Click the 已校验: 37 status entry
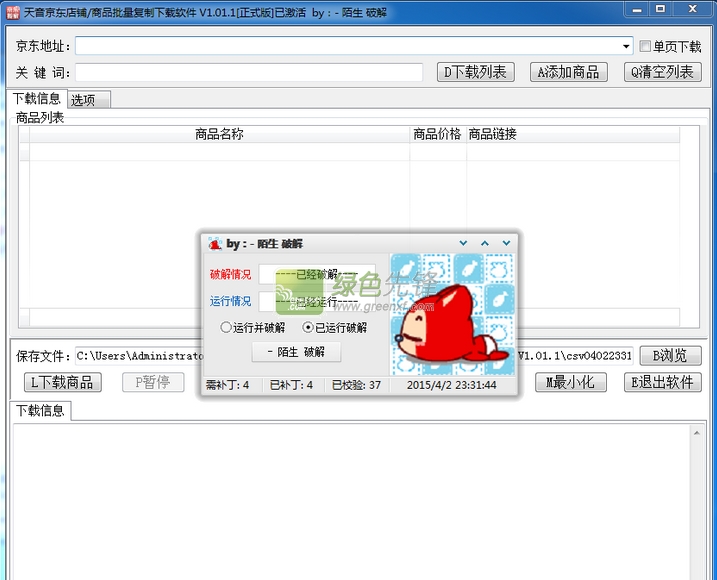 point(356,385)
